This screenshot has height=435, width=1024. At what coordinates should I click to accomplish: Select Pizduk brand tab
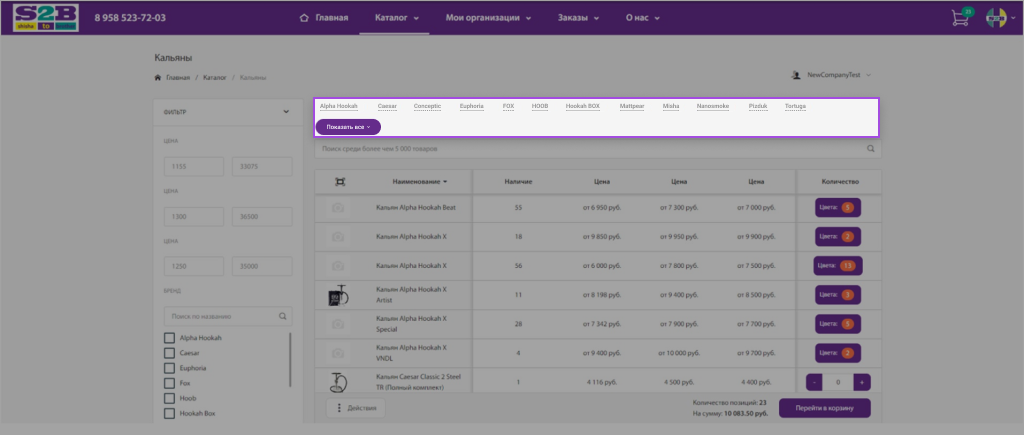point(758,106)
